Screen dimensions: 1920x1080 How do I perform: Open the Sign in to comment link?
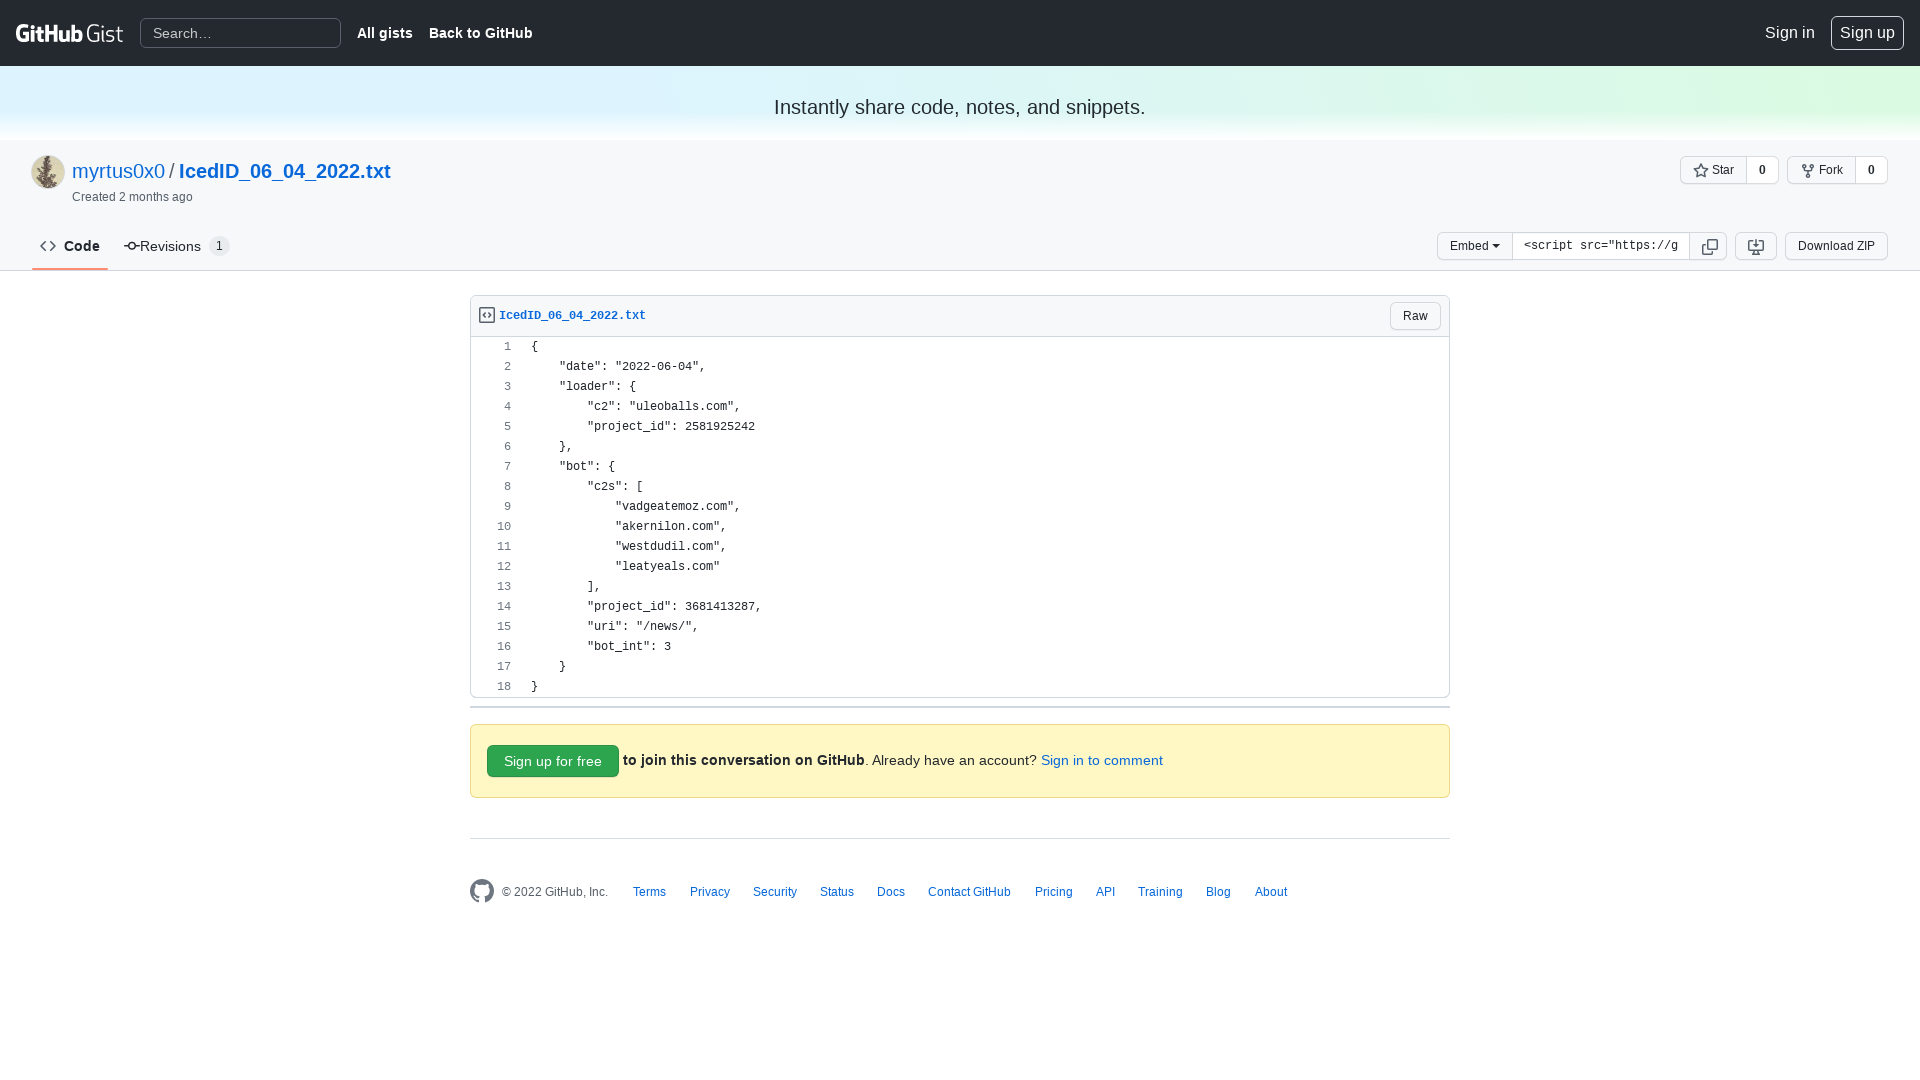pos(1101,760)
